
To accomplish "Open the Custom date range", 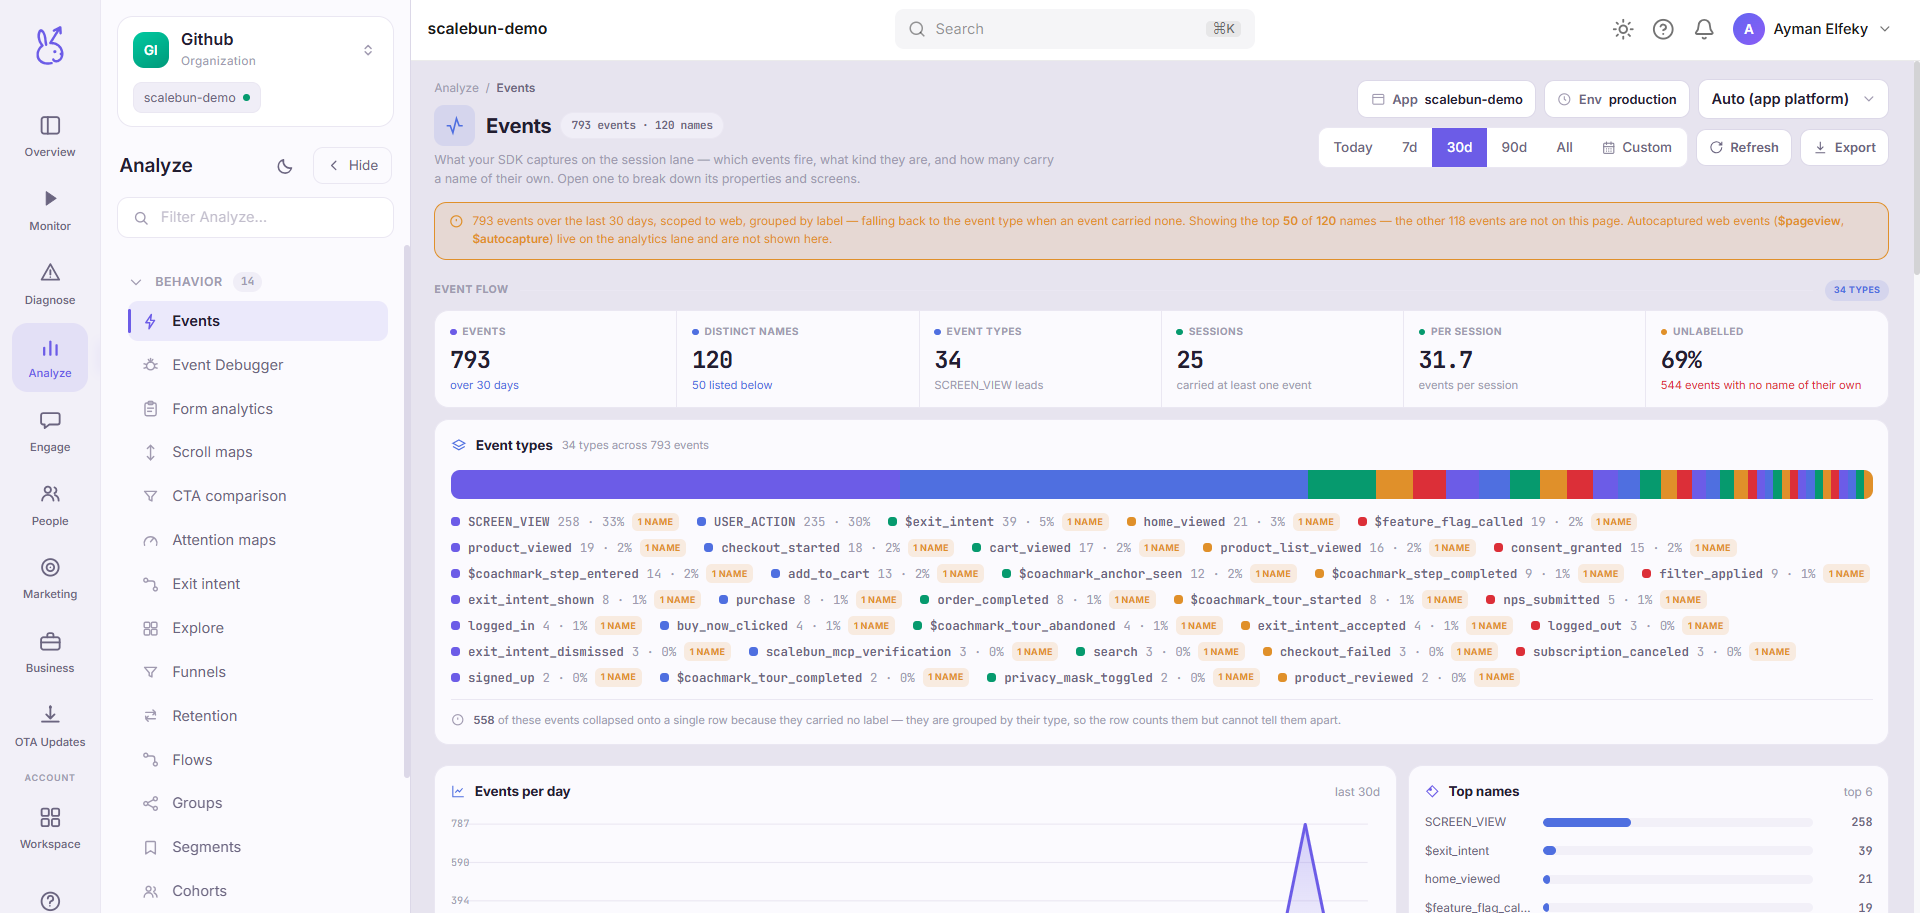I will [1637, 147].
